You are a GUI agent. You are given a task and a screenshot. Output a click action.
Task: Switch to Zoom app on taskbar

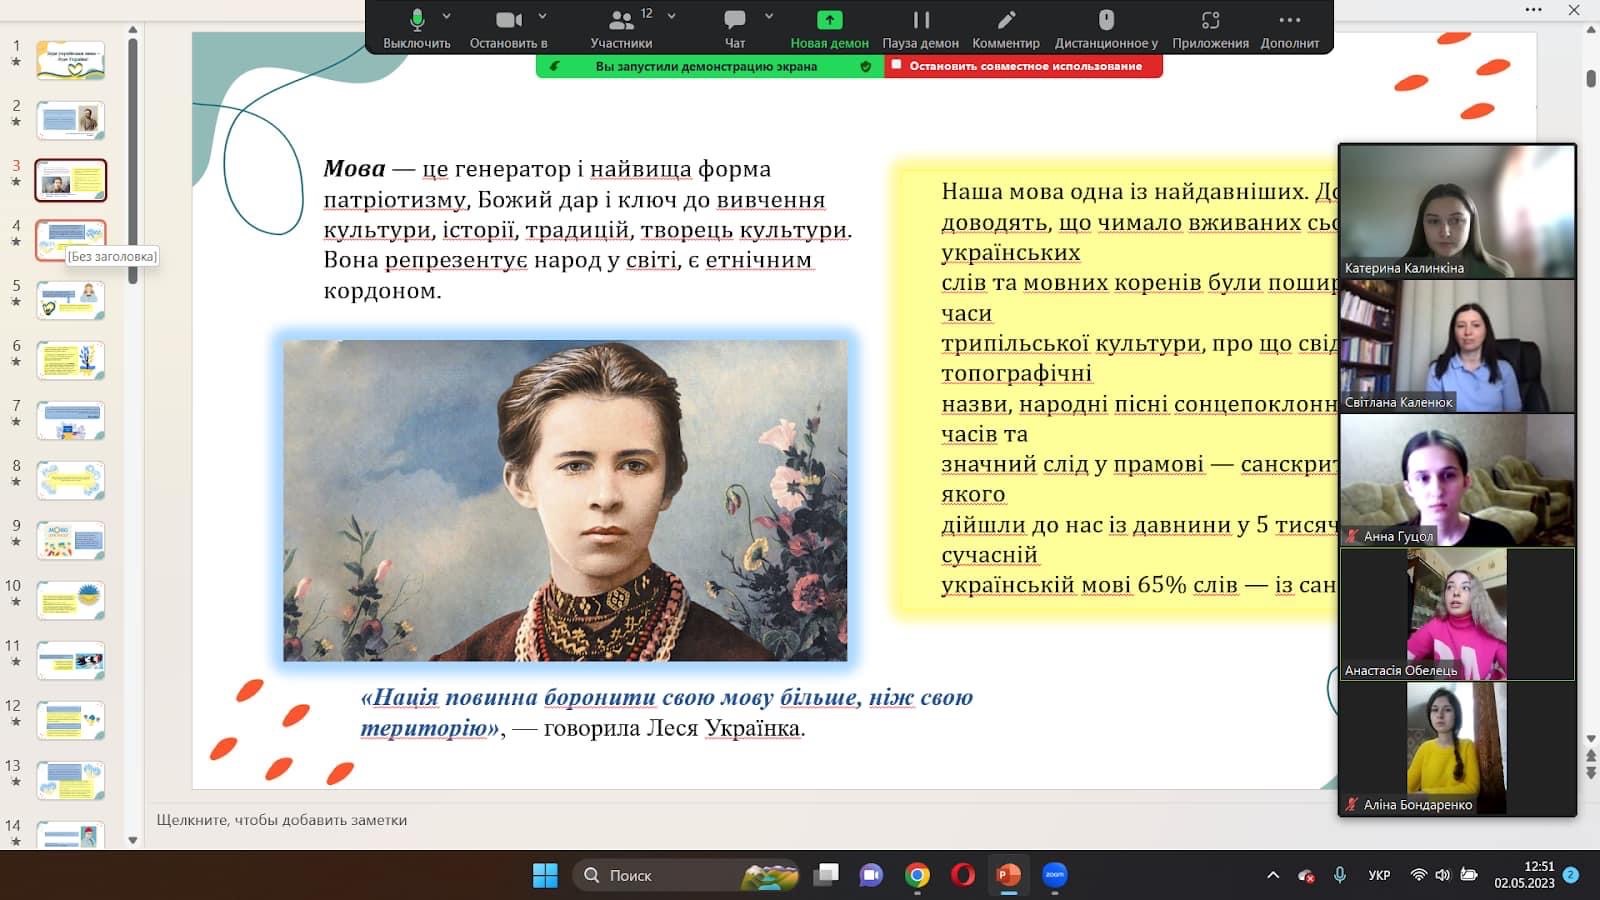pos(1055,875)
